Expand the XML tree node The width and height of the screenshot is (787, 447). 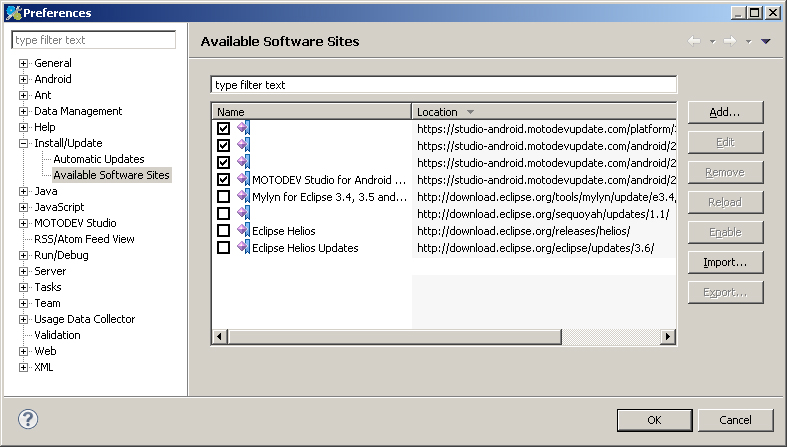click(23, 367)
